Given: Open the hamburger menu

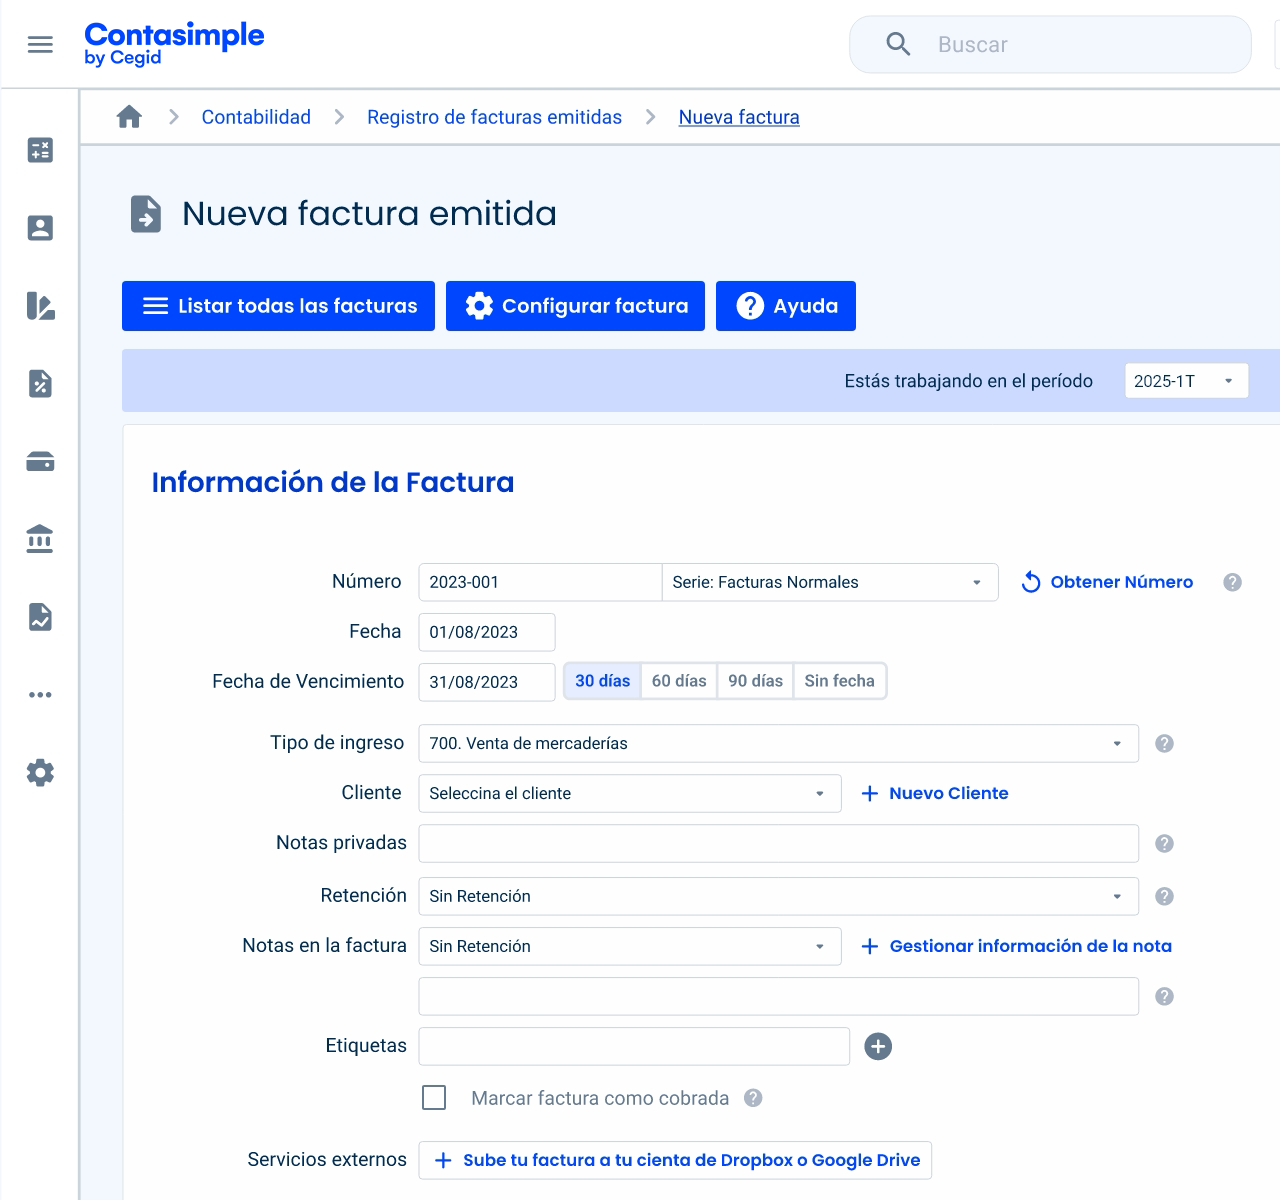Looking at the screenshot, I should [40, 45].
